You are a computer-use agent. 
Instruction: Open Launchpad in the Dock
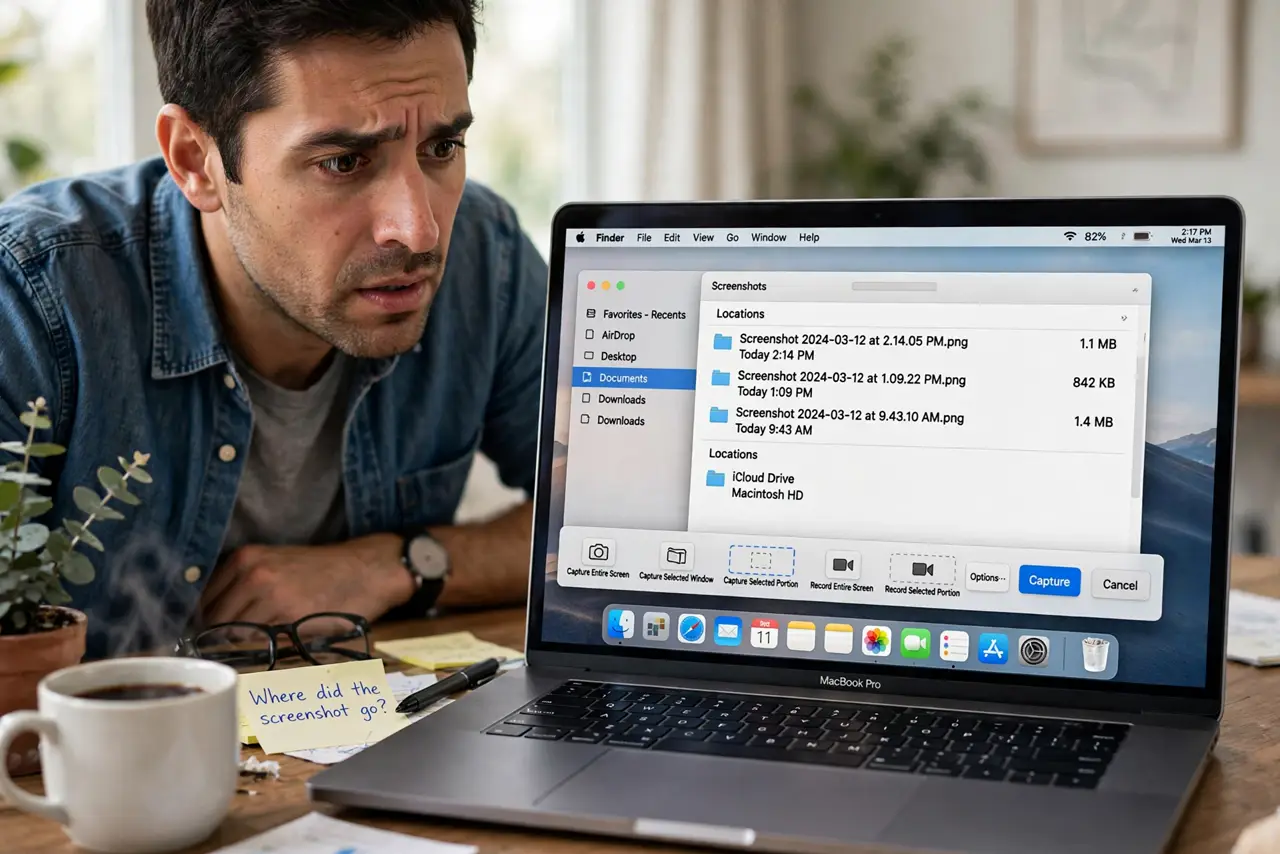click(x=656, y=627)
